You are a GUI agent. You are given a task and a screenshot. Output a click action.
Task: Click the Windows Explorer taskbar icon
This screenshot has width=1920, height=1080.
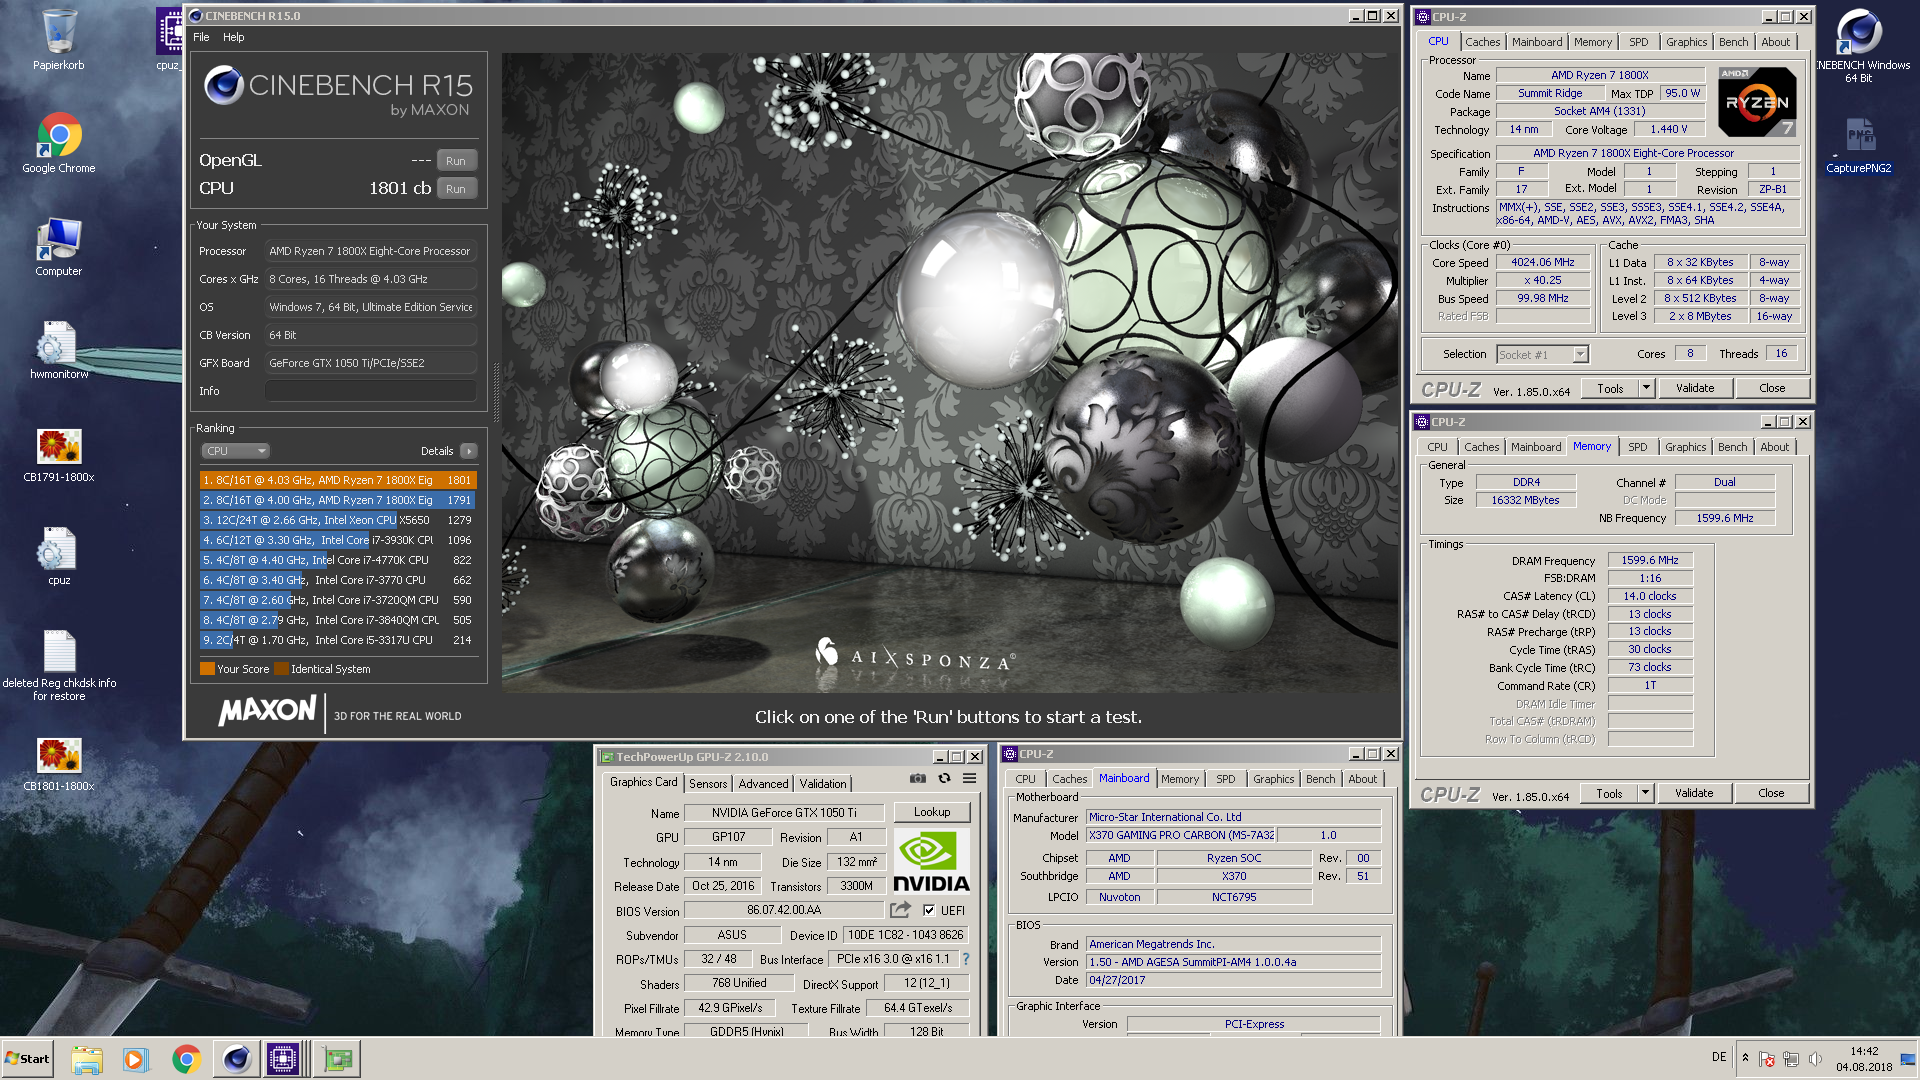[87, 1059]
